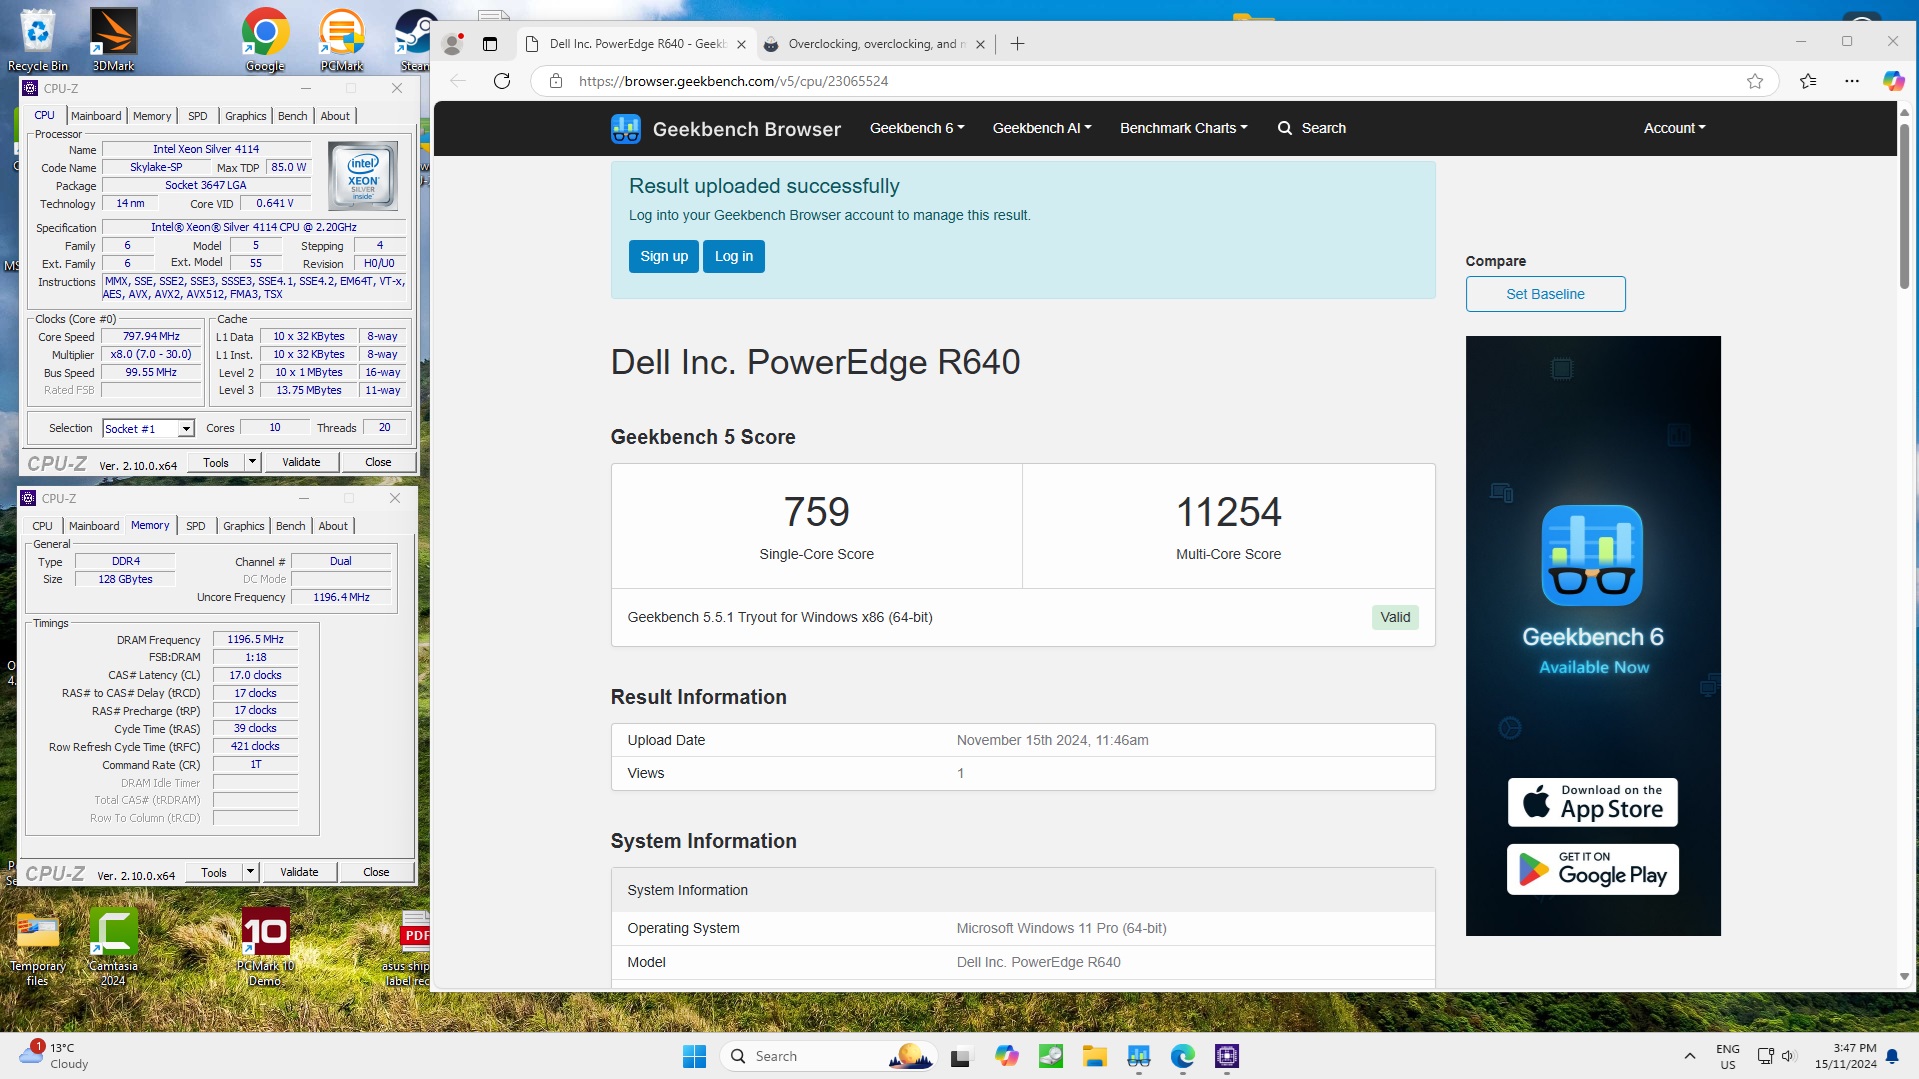The width and height of the screenshot is (1919, 1079).
Task: Click the Log in button
Action: [734, 257]
